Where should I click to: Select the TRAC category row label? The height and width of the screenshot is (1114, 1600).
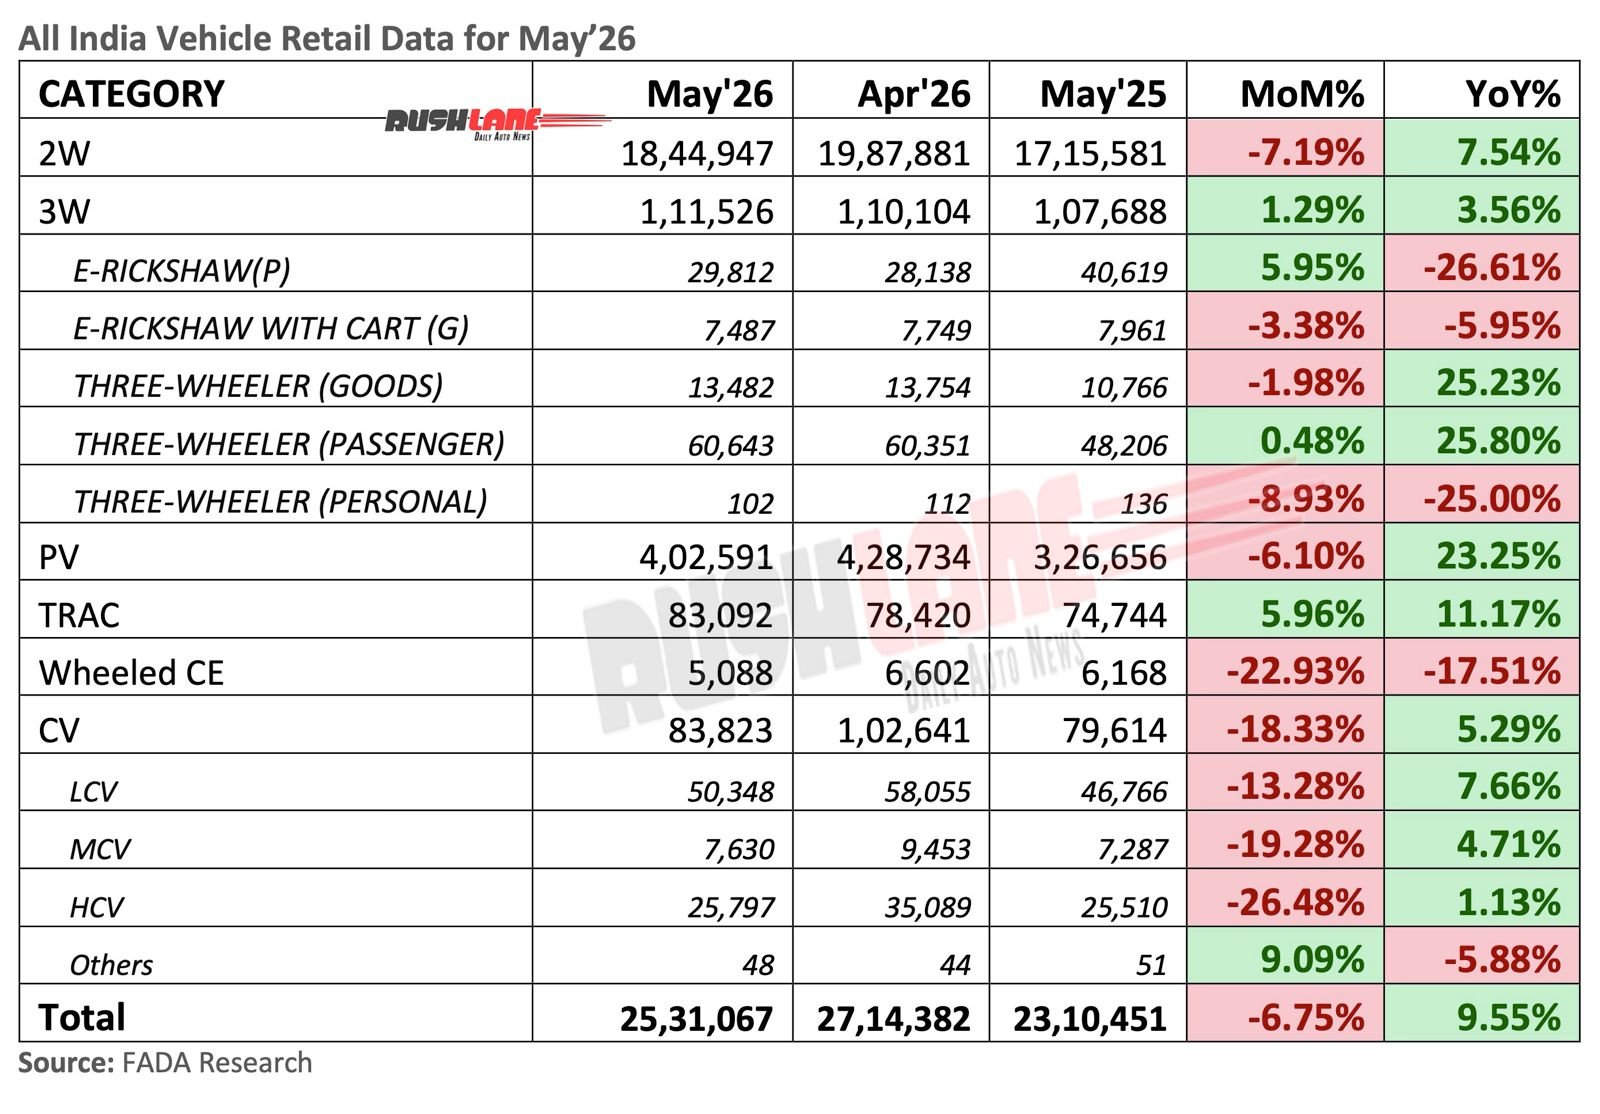click(79, 615)
